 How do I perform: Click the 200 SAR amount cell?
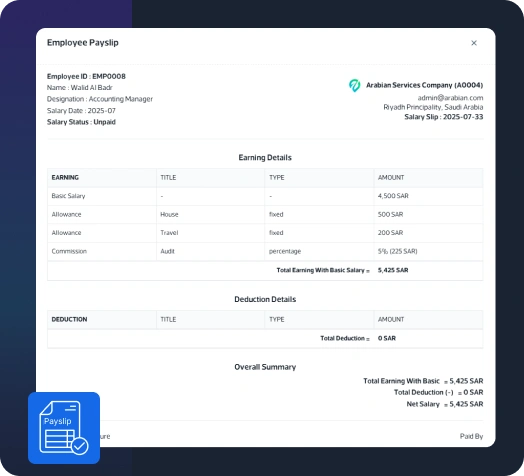pos(390,233)
